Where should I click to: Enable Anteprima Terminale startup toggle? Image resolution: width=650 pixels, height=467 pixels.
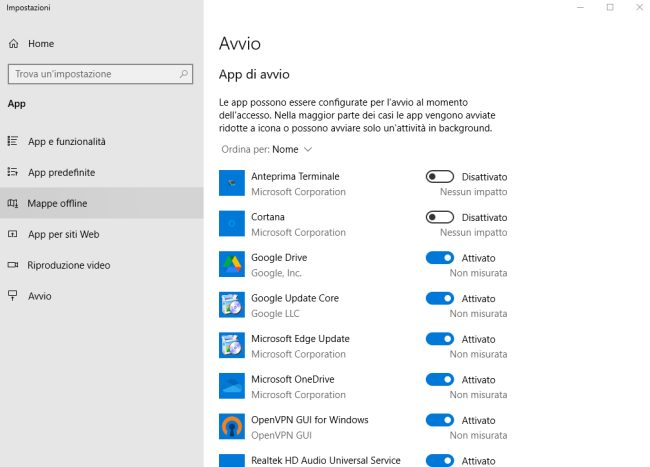tap(439, 177)
